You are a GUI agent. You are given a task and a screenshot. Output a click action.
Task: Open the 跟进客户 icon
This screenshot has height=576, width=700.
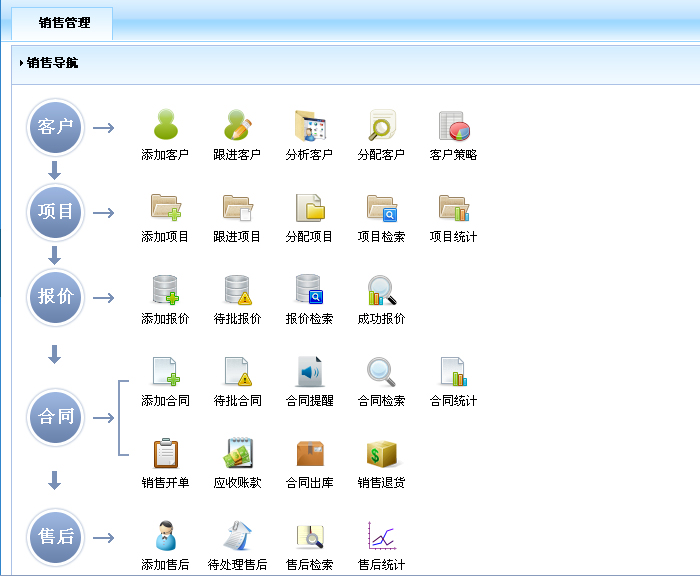tap(237, 125)
